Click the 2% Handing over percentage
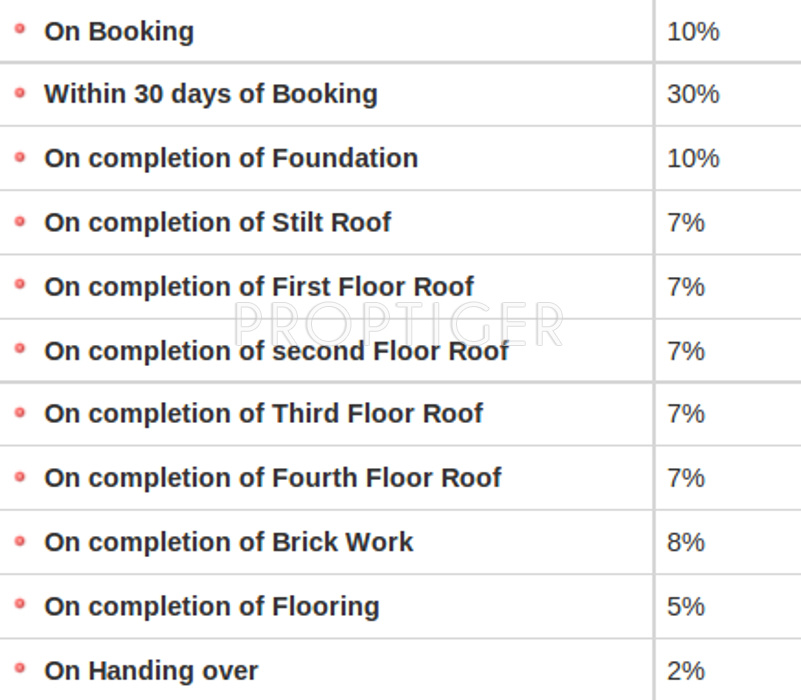The width and height of the screenshot is (801, 700). click(x=686, y=670)
